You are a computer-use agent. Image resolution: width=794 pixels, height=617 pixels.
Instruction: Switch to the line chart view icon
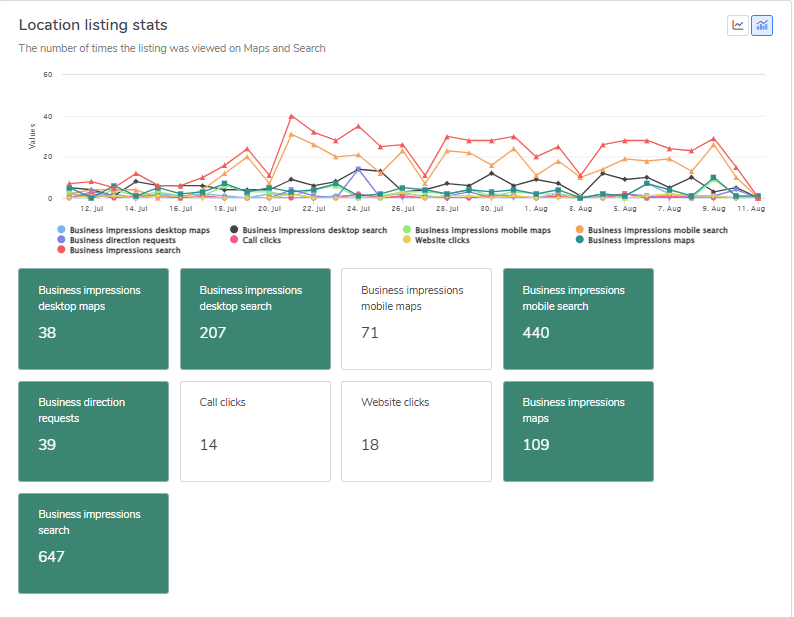pyautogui.click(x=738, y=25)
